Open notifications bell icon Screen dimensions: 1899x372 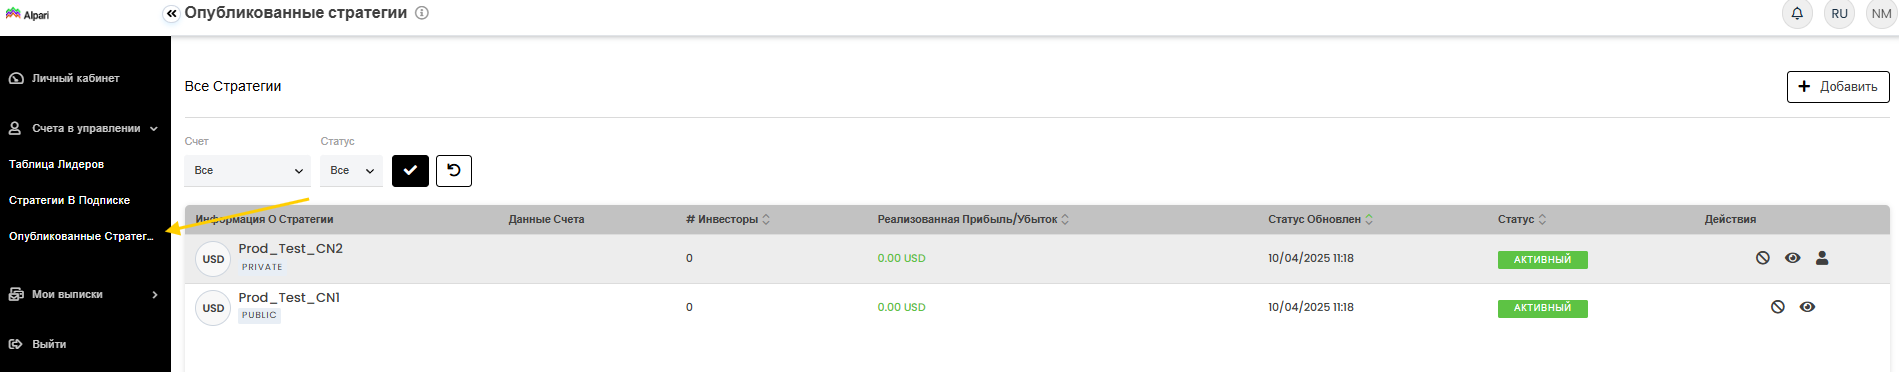pyautogui.click(x=1797, y=14)
